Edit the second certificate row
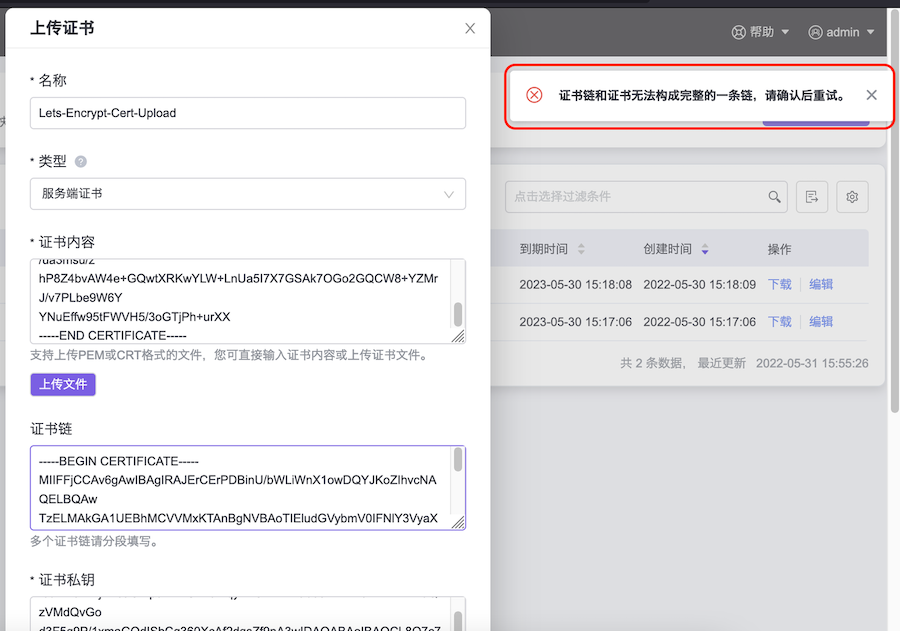 click(x=821, y=321)
